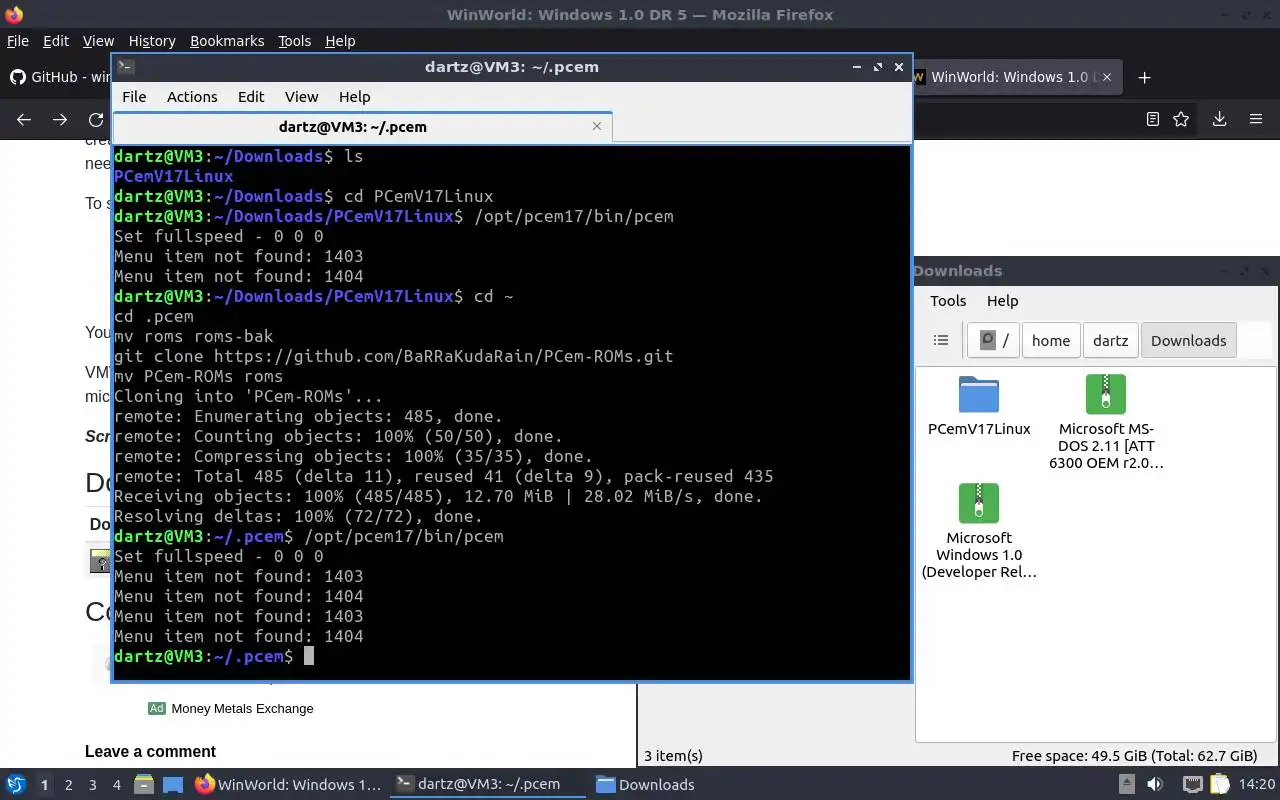Open Firefox History menu
Screen dimensions: 1280x800
click(x=152, y=41)
